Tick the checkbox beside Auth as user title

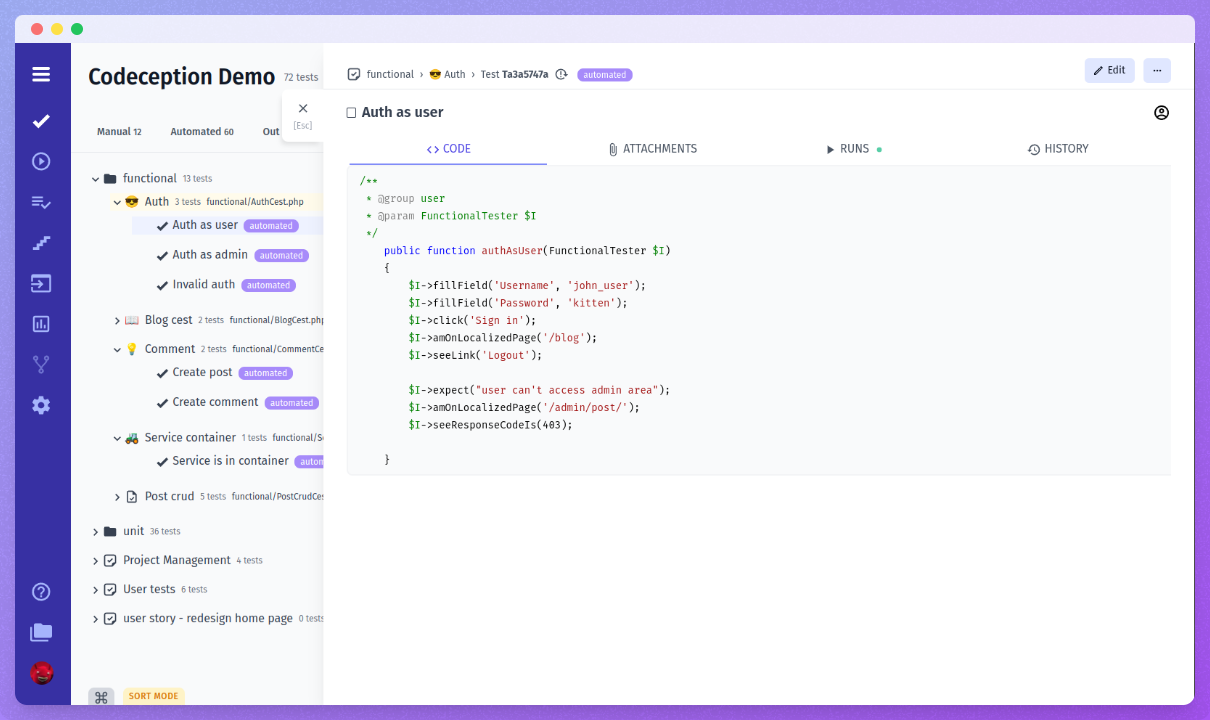tap(351, 113)
